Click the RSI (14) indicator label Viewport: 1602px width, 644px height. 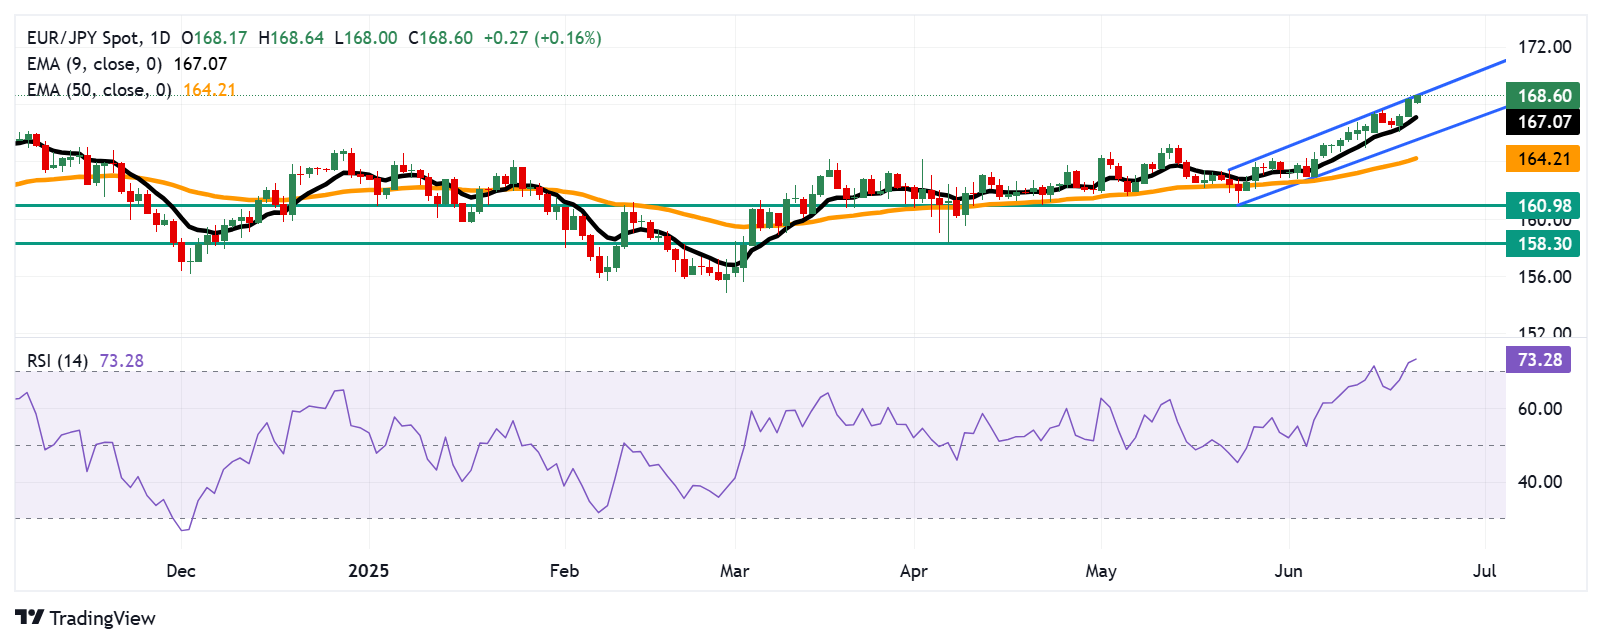pos(57,361)
